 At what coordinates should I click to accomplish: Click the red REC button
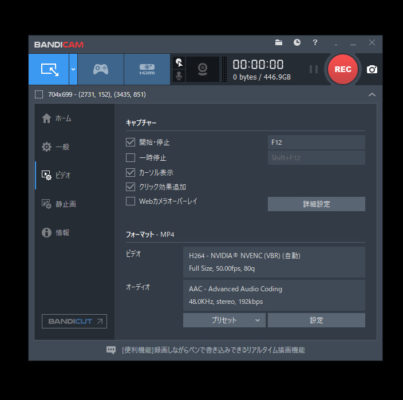click(x=343, y=69)
